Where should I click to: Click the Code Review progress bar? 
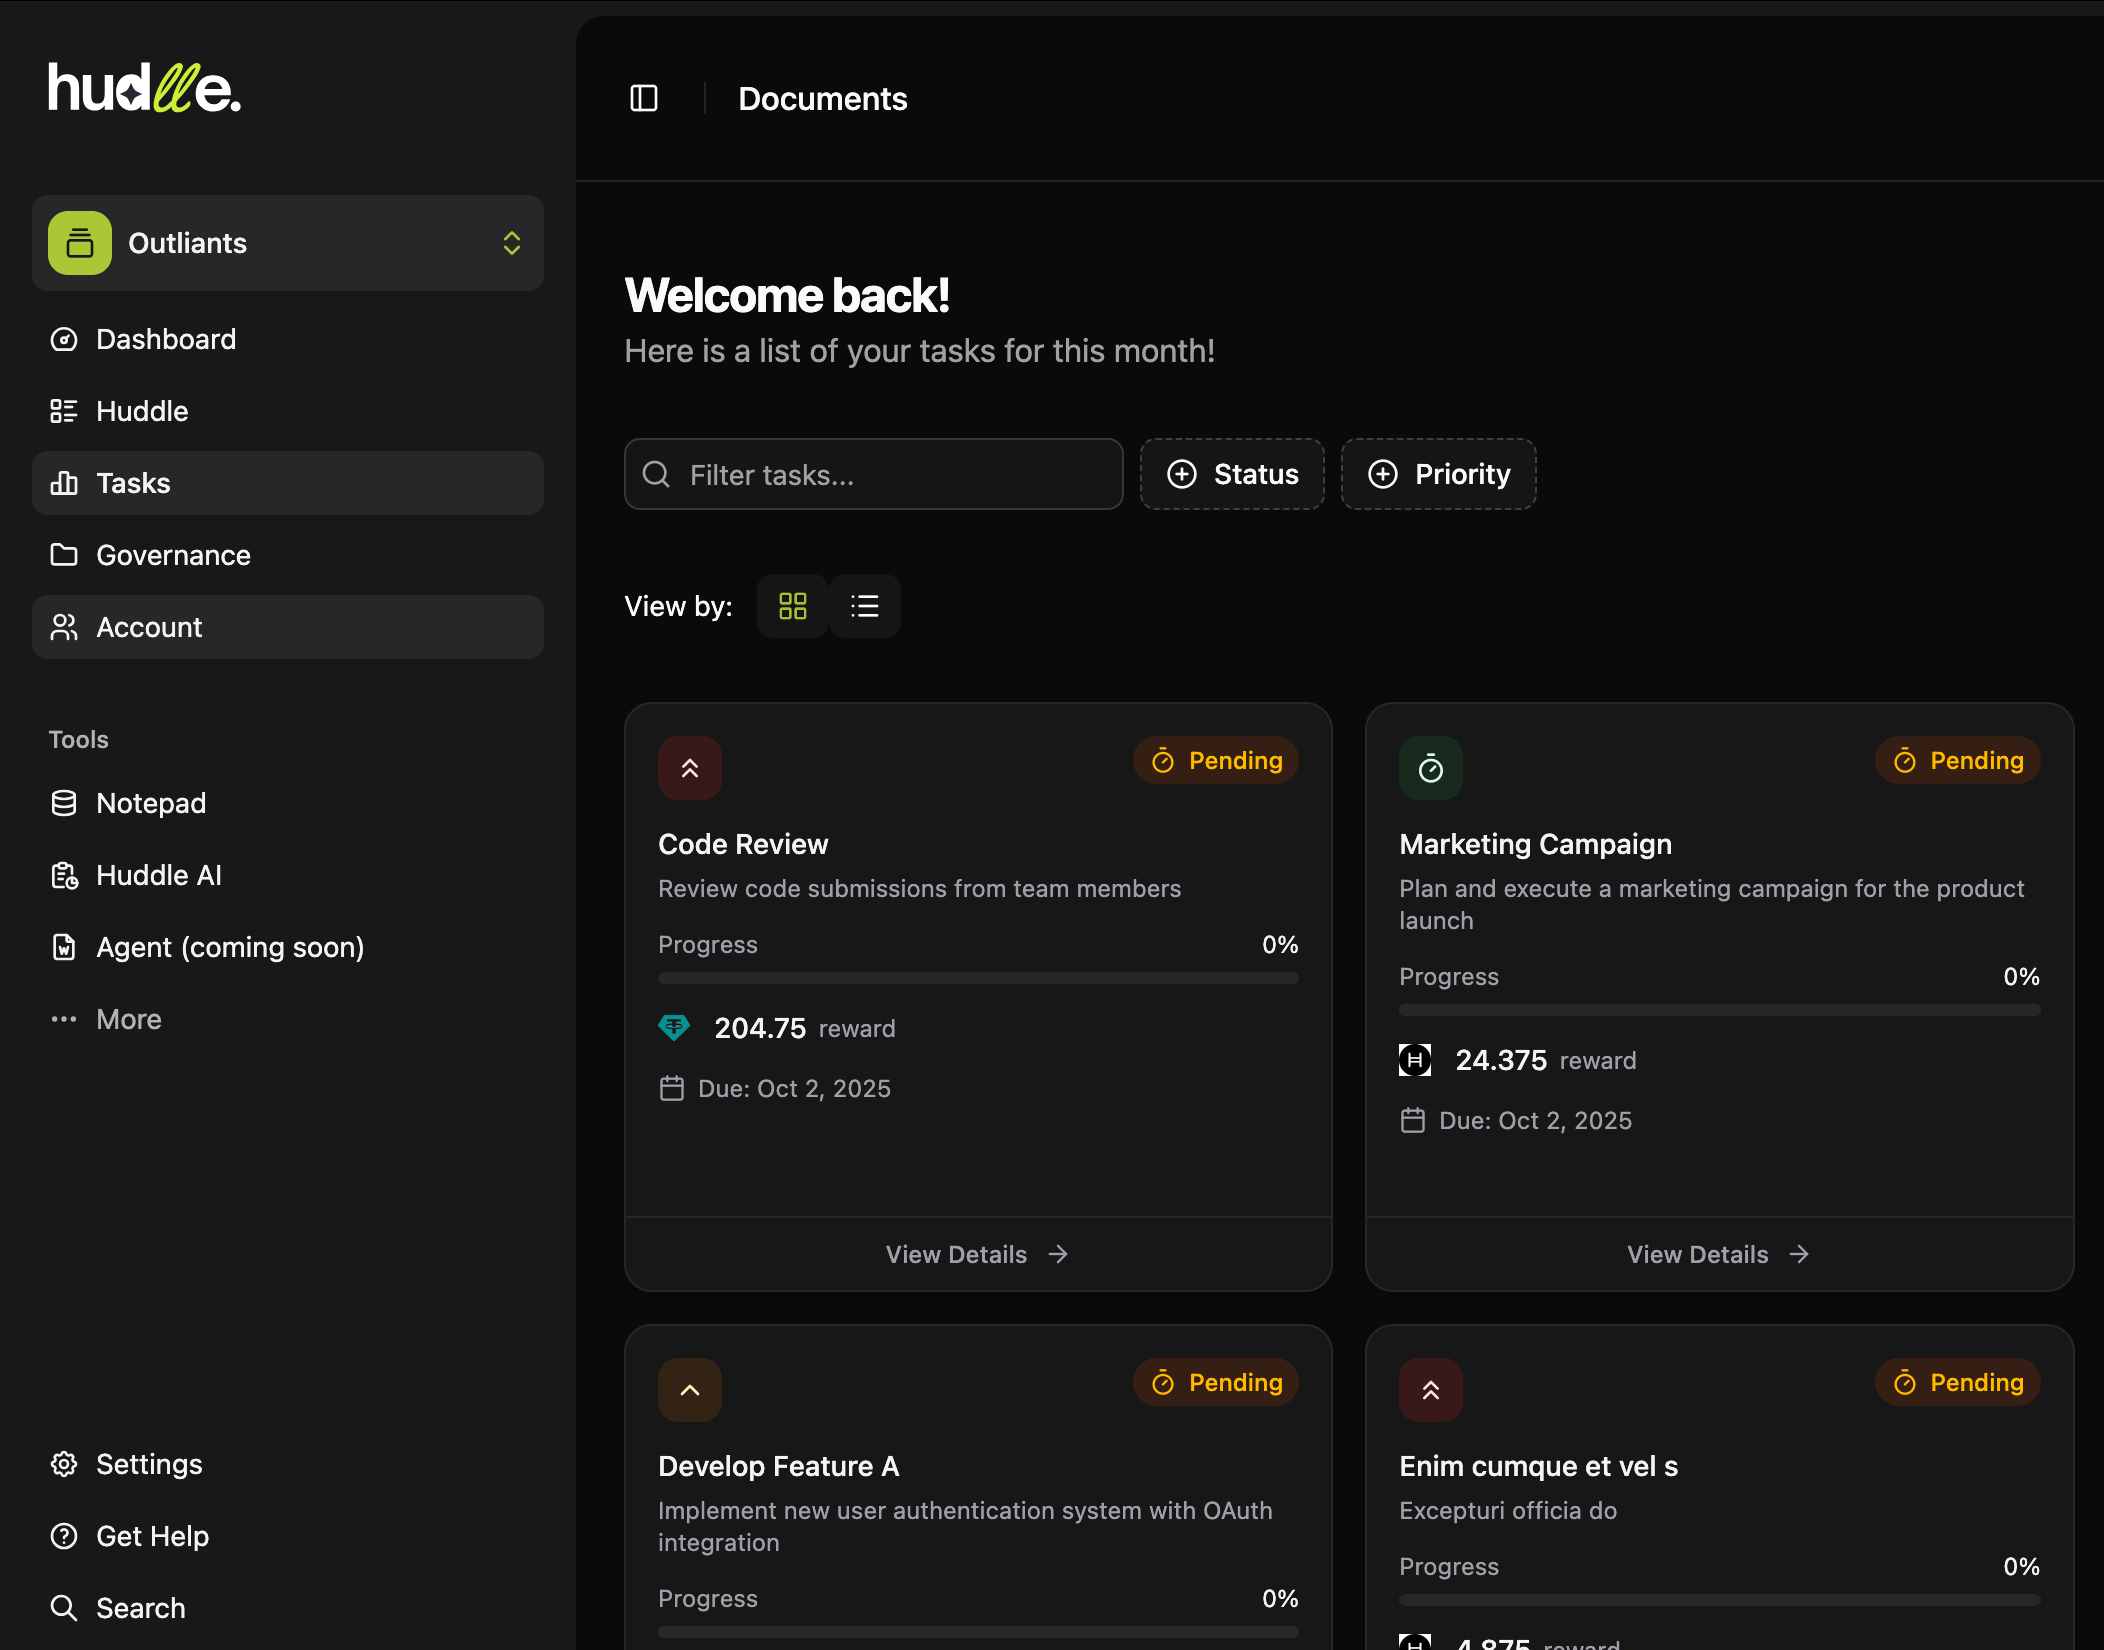point(977,978)
